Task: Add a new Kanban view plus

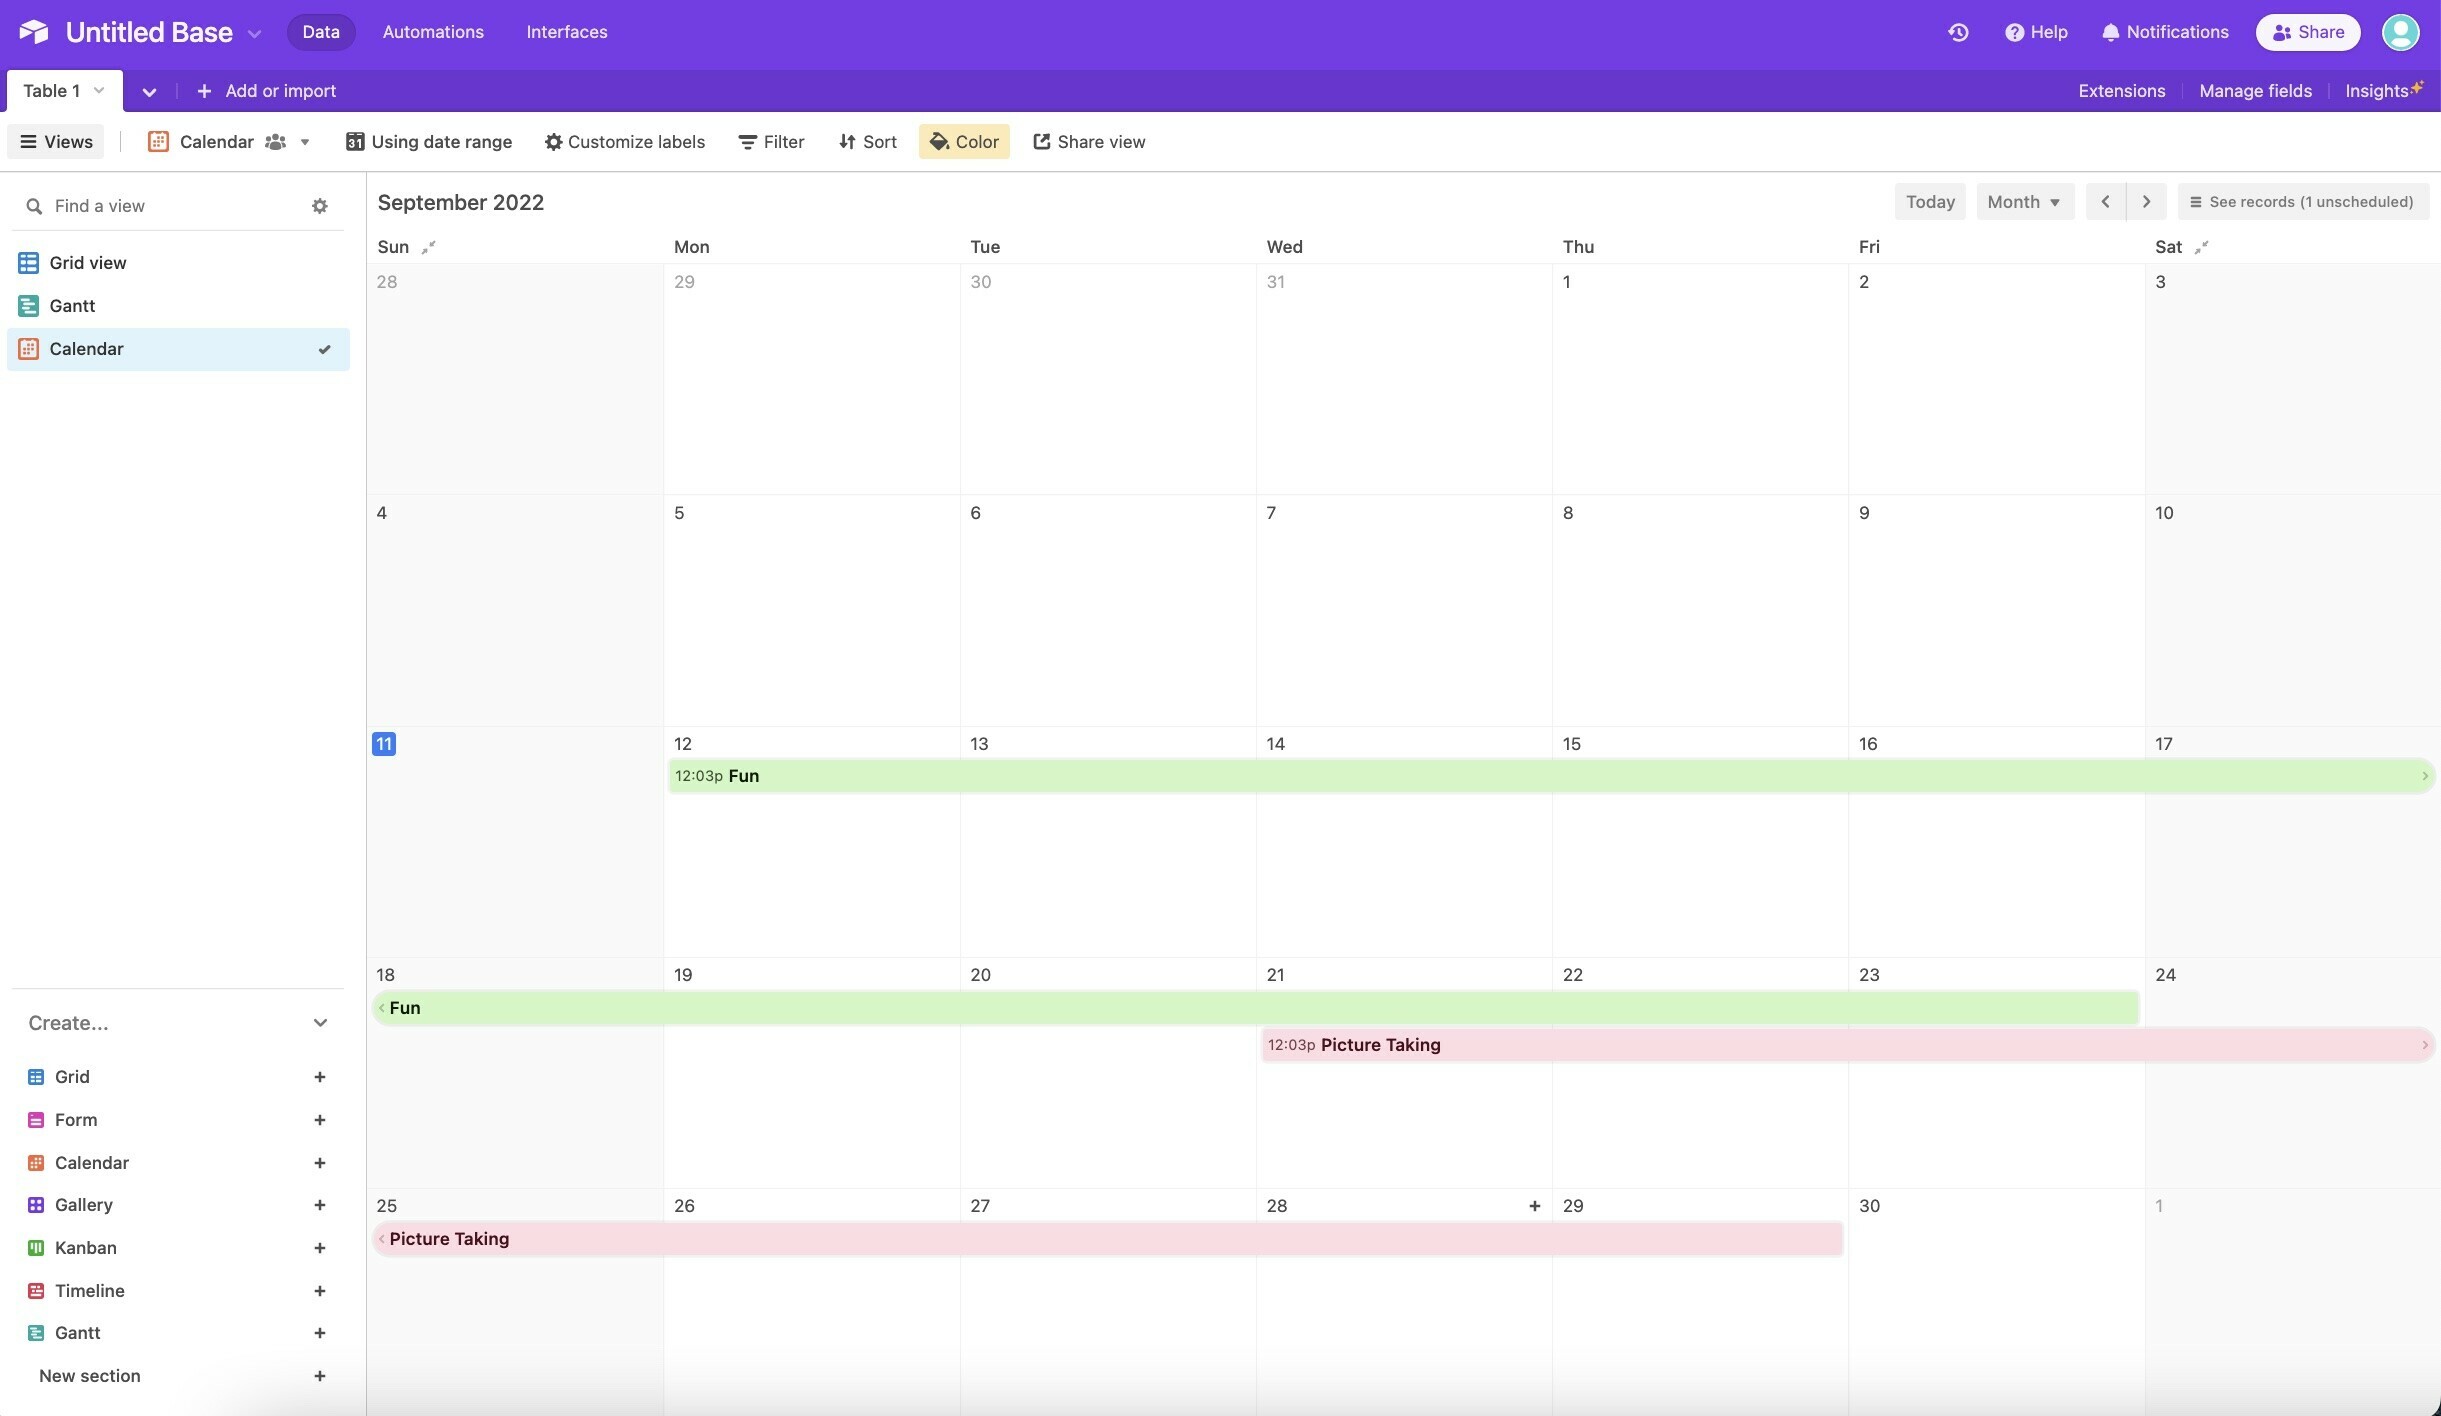Action: (320, 1248)
